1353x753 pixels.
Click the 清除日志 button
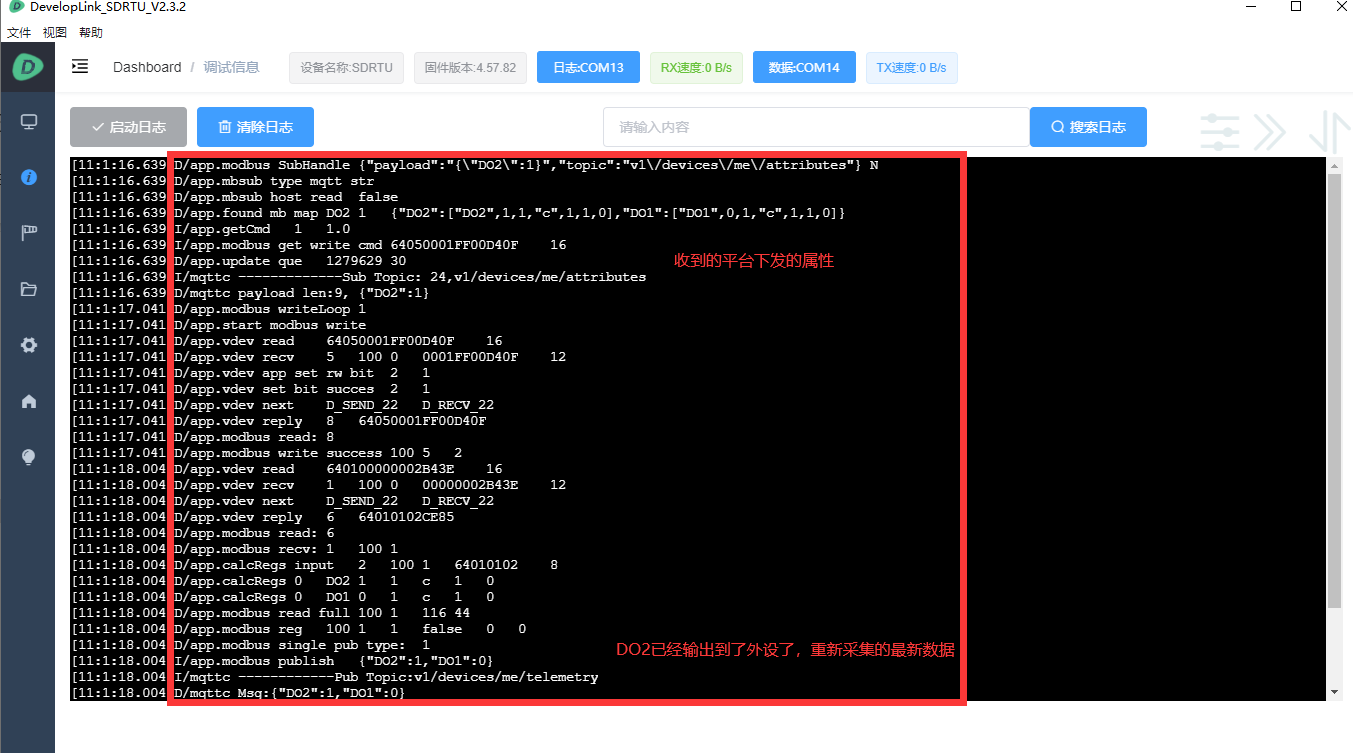[255, 127]
